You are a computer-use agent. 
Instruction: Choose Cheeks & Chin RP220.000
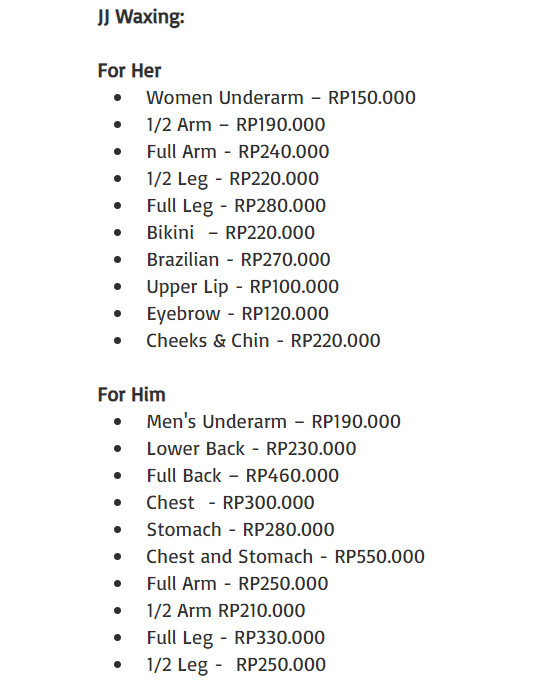[263, 341]
